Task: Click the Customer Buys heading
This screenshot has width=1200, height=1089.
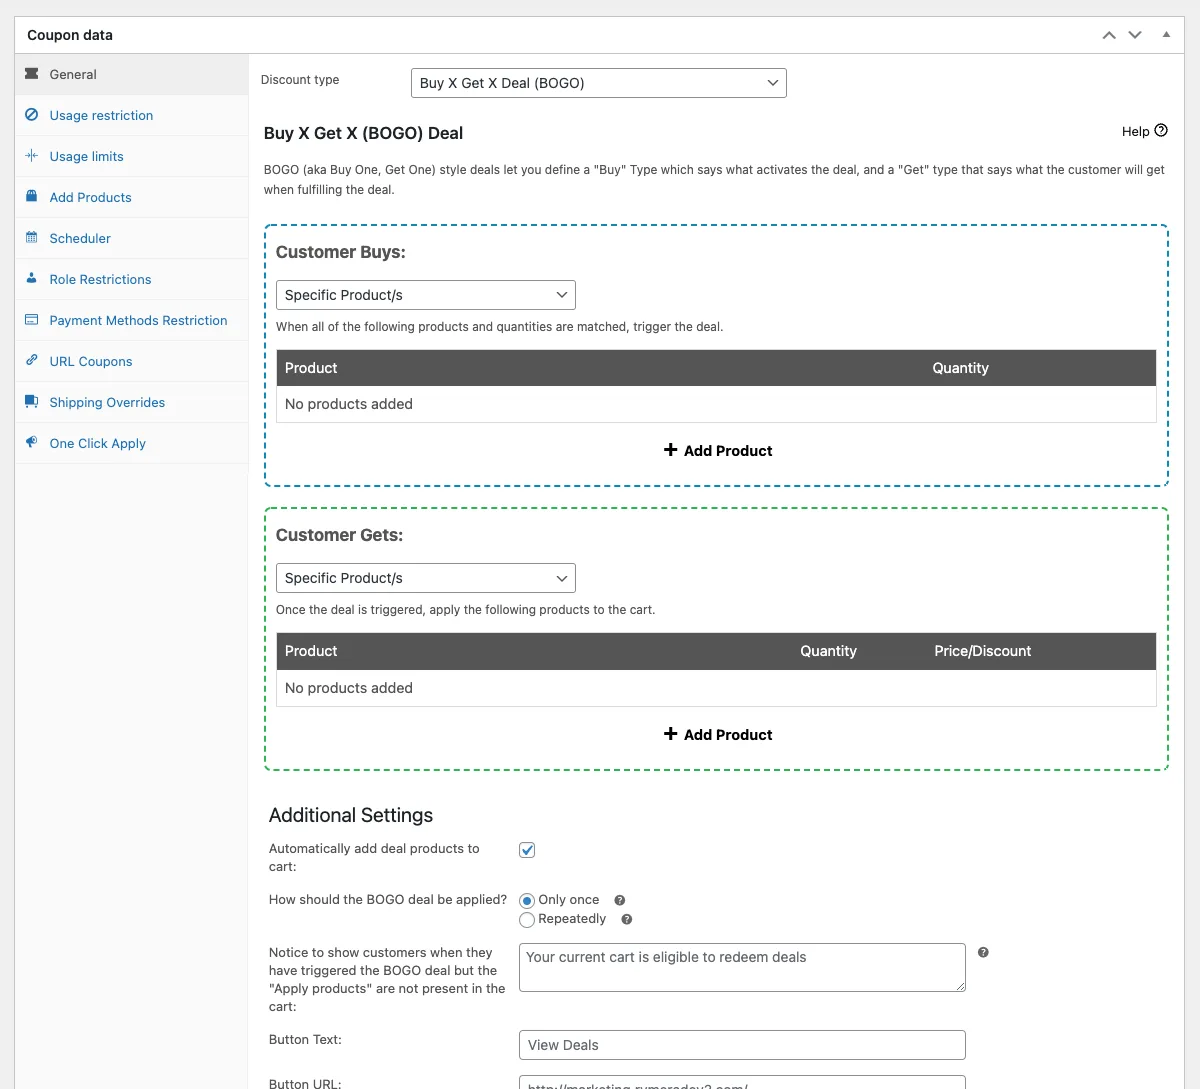Action: click(341, 252)
